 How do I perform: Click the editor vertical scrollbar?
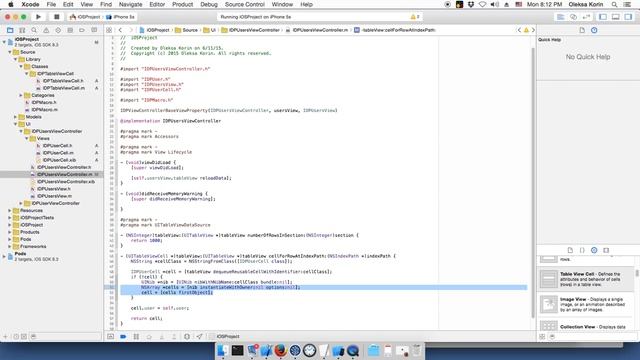(533, 182)
